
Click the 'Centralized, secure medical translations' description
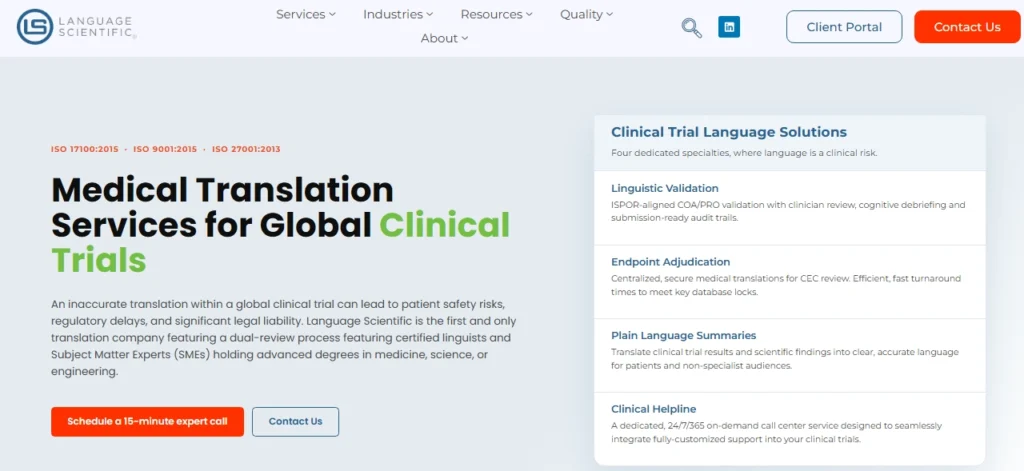[786, 285]
